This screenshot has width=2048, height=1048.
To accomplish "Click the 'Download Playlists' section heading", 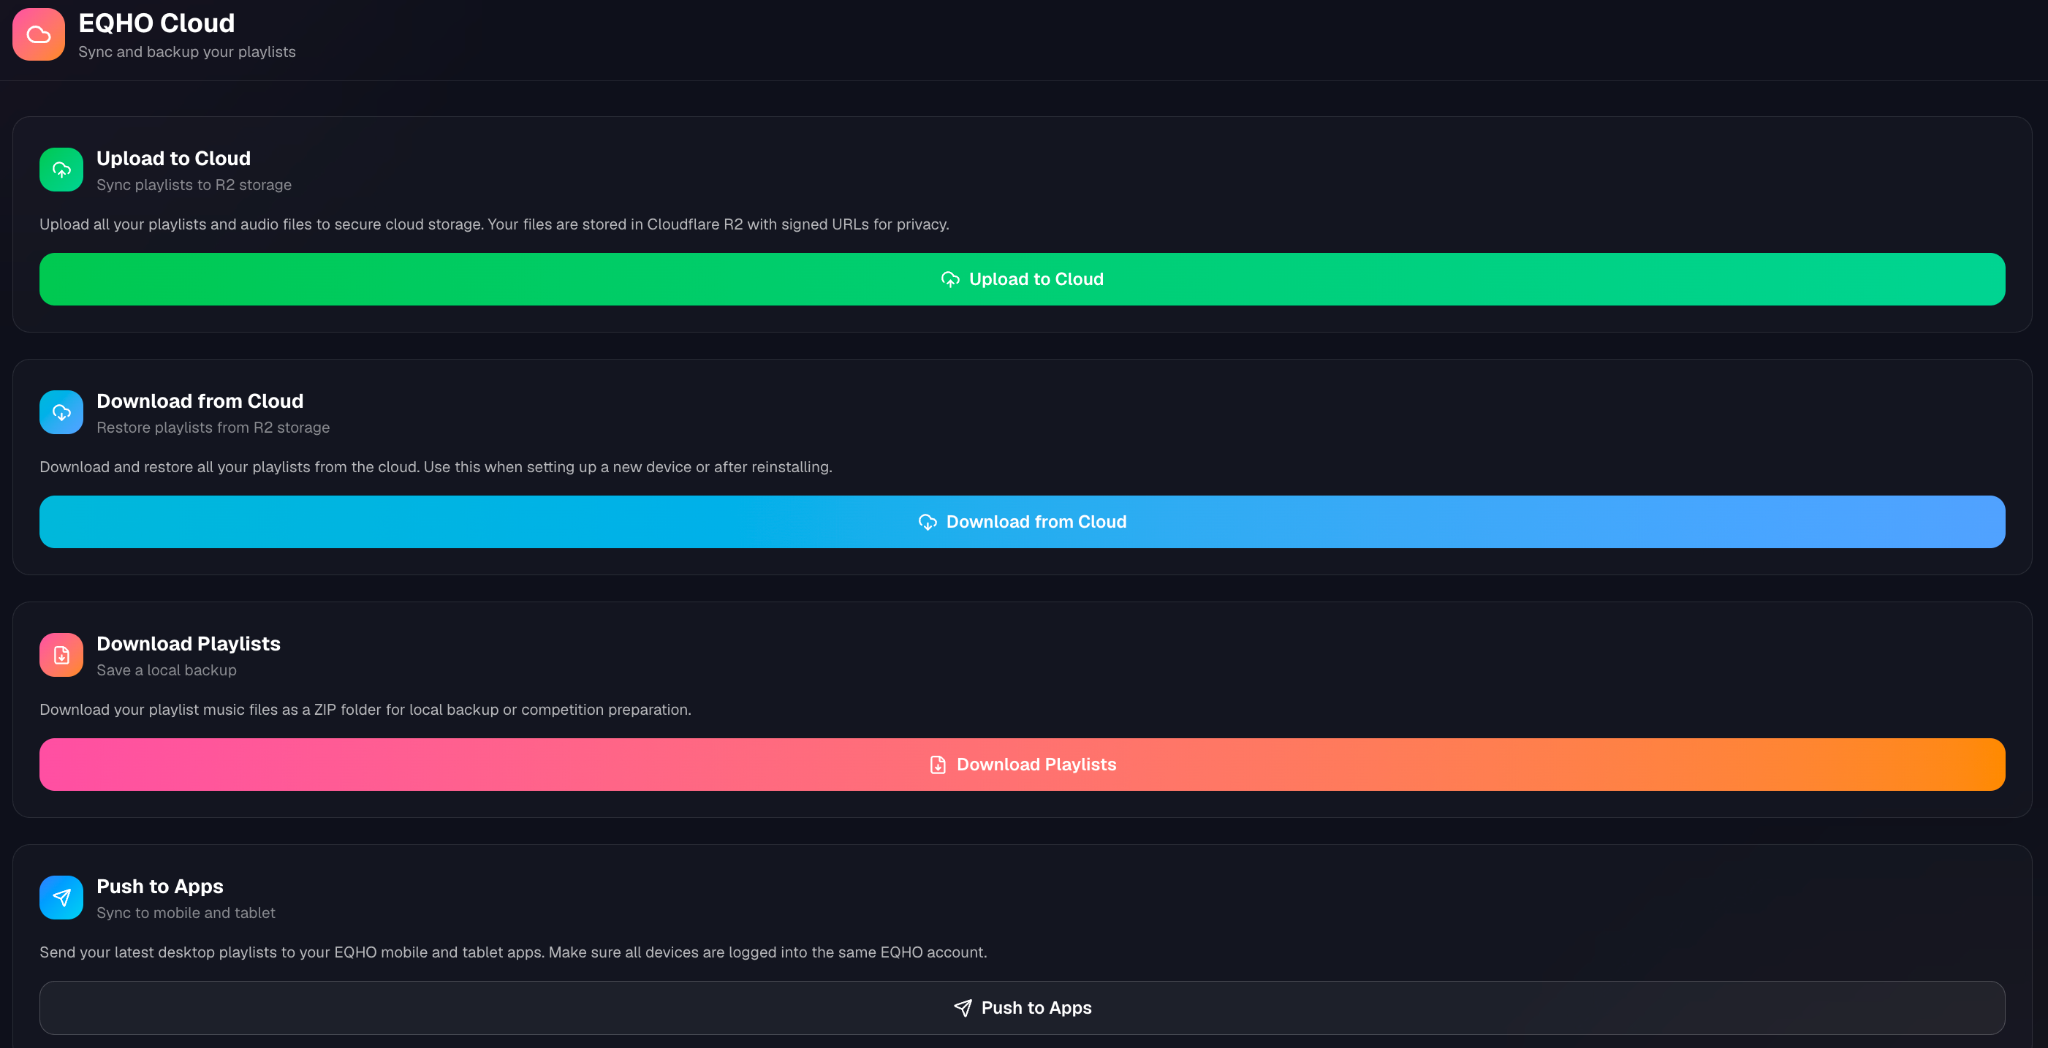I will pyautogui.click(x=189, y=644).
